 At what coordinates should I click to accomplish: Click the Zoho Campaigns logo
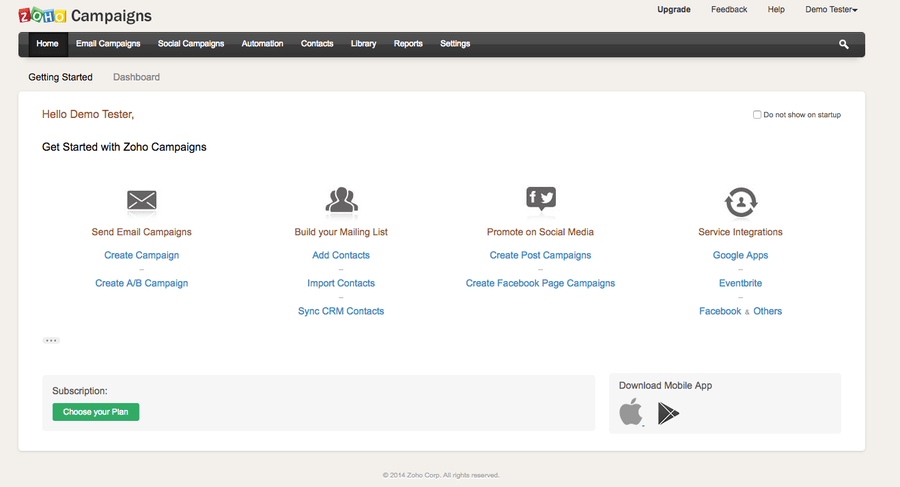85,16
